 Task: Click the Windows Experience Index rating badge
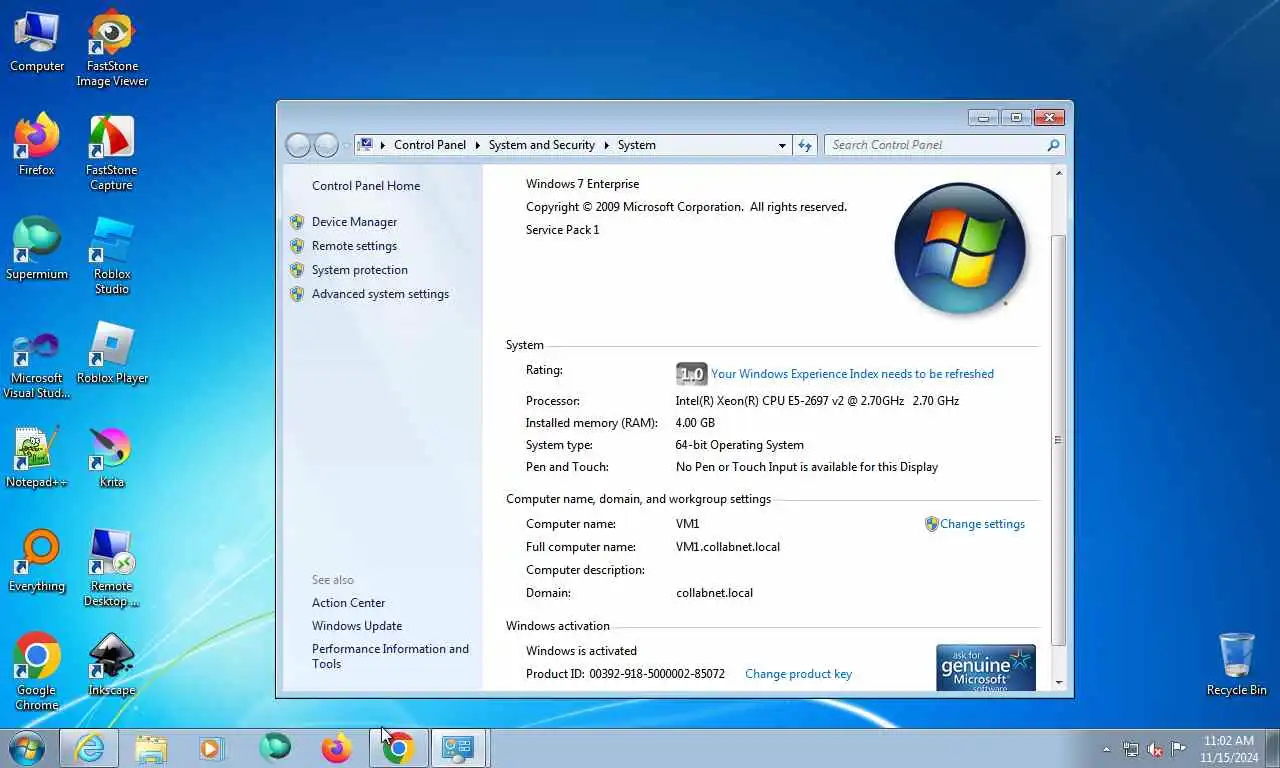pyautogui.click(x=691, y=374)
